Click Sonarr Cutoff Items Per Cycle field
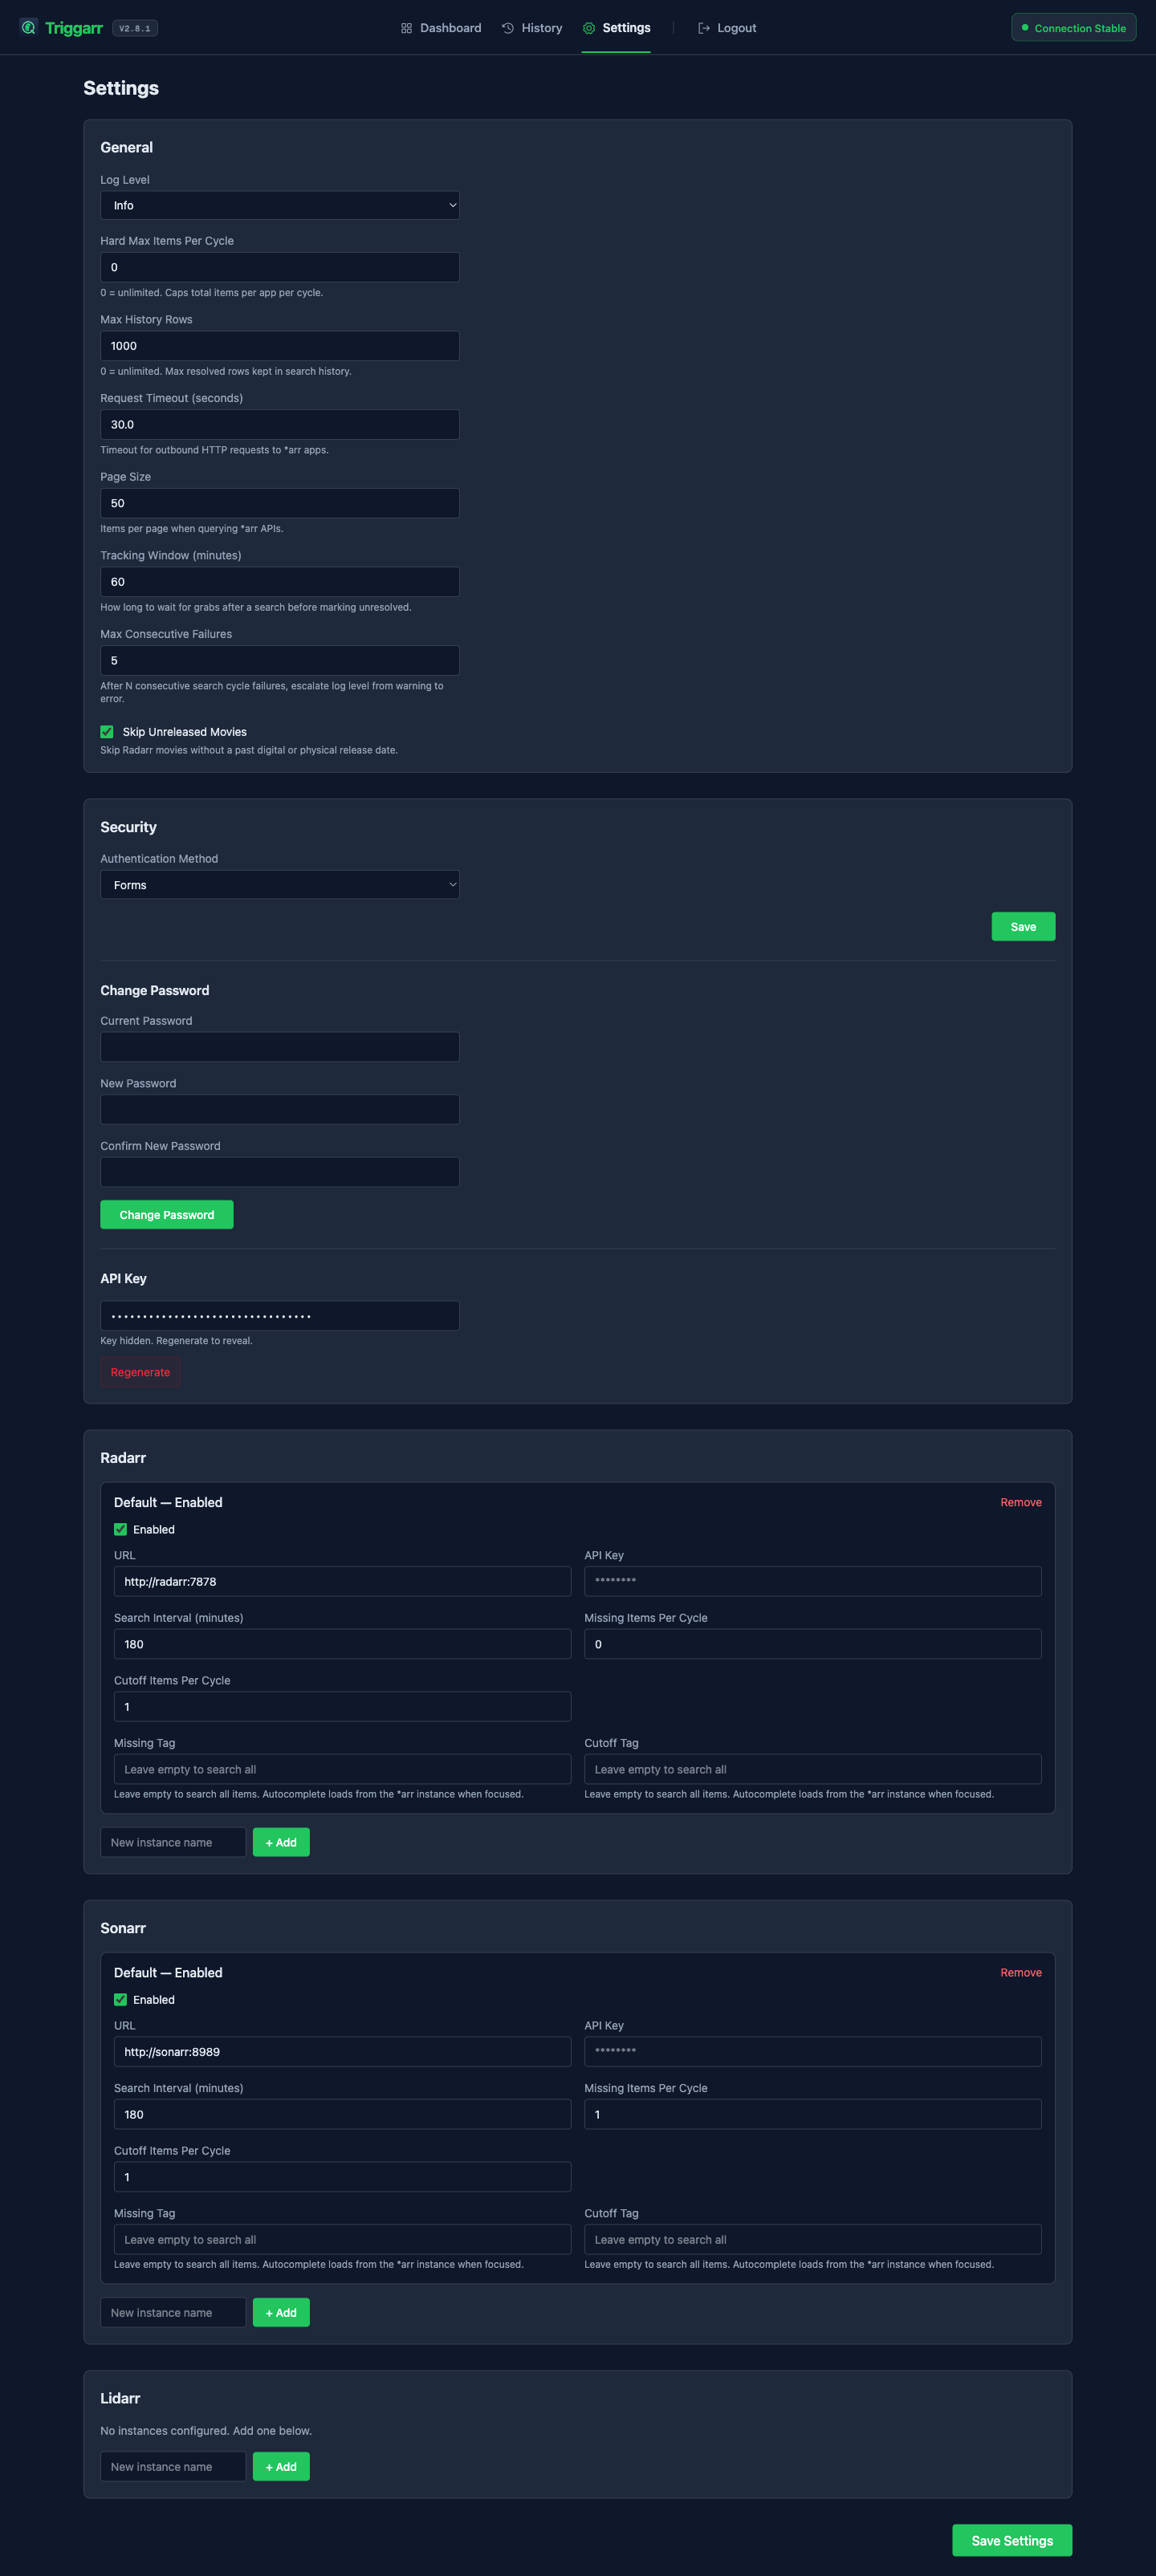1156x2576 pixels. pos(342,2177)
